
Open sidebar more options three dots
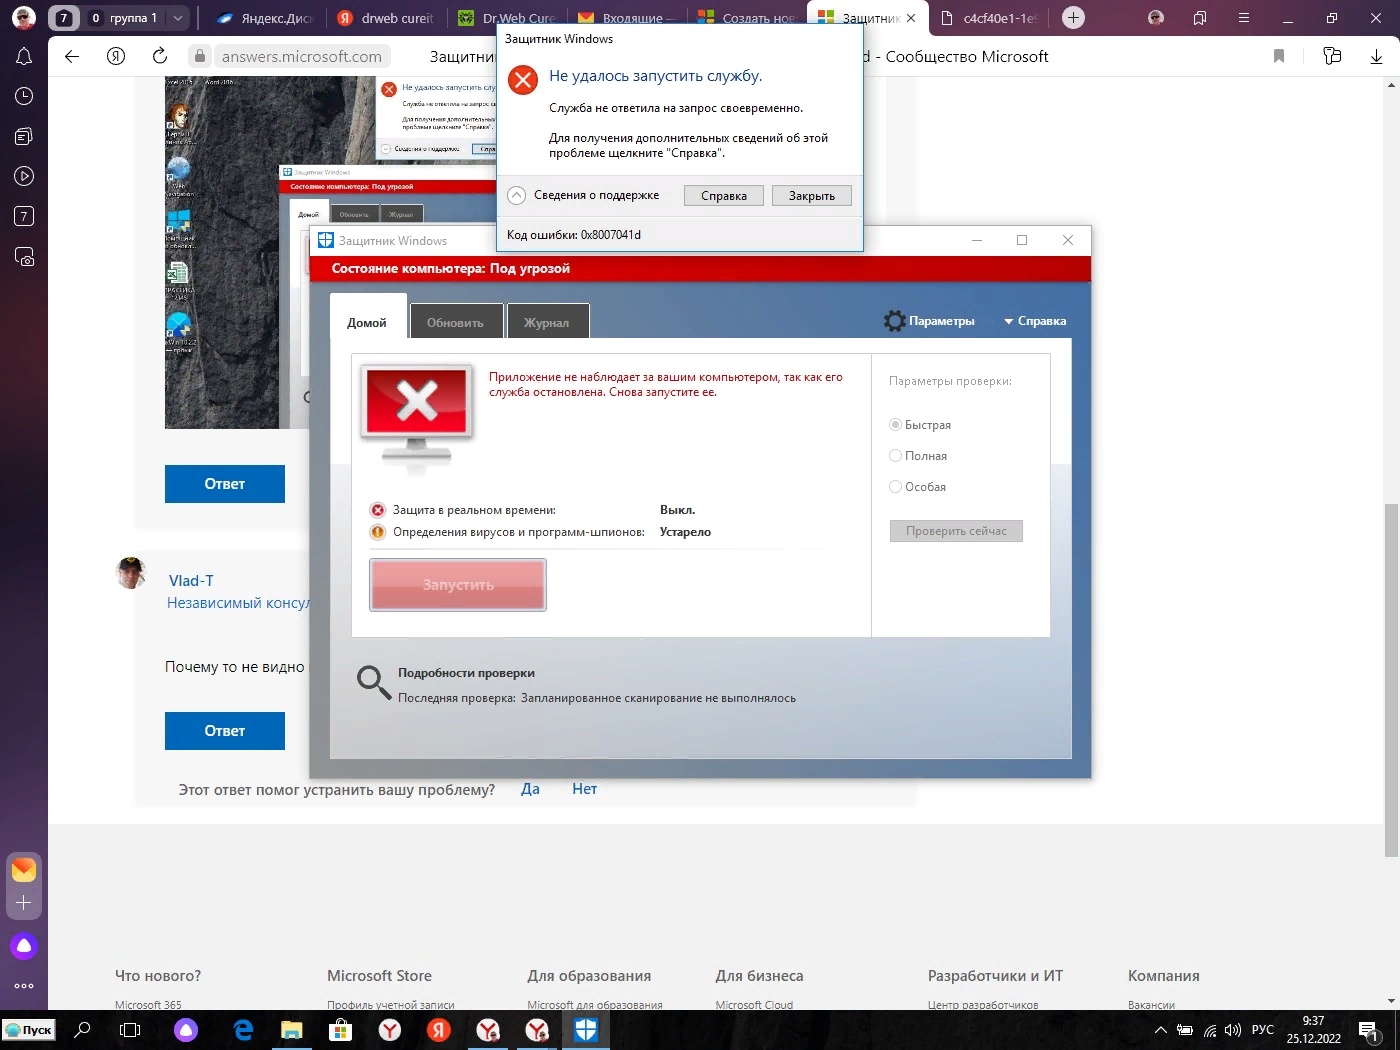24,986
